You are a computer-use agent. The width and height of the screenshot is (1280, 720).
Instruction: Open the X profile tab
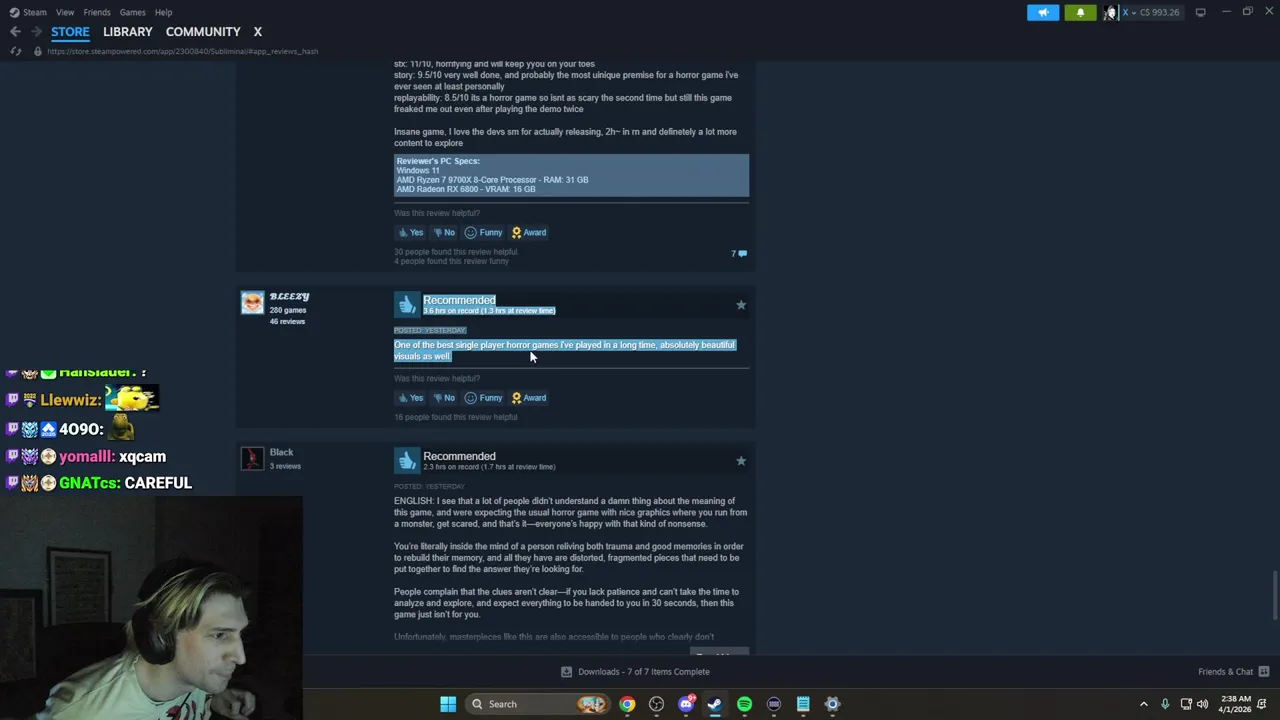[x=257, y=32]
